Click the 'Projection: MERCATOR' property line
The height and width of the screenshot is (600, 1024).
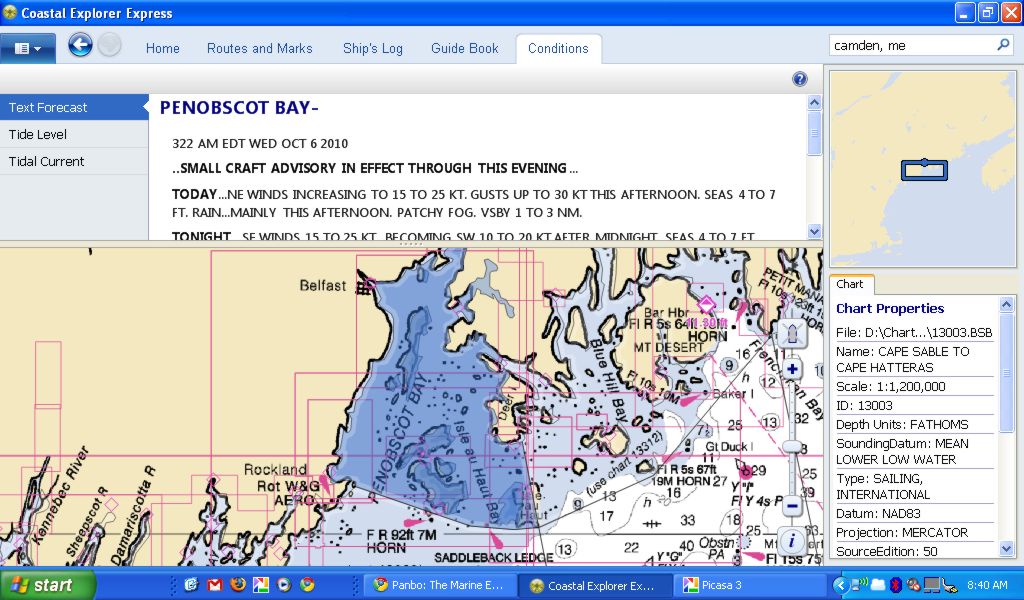point(902,532)
